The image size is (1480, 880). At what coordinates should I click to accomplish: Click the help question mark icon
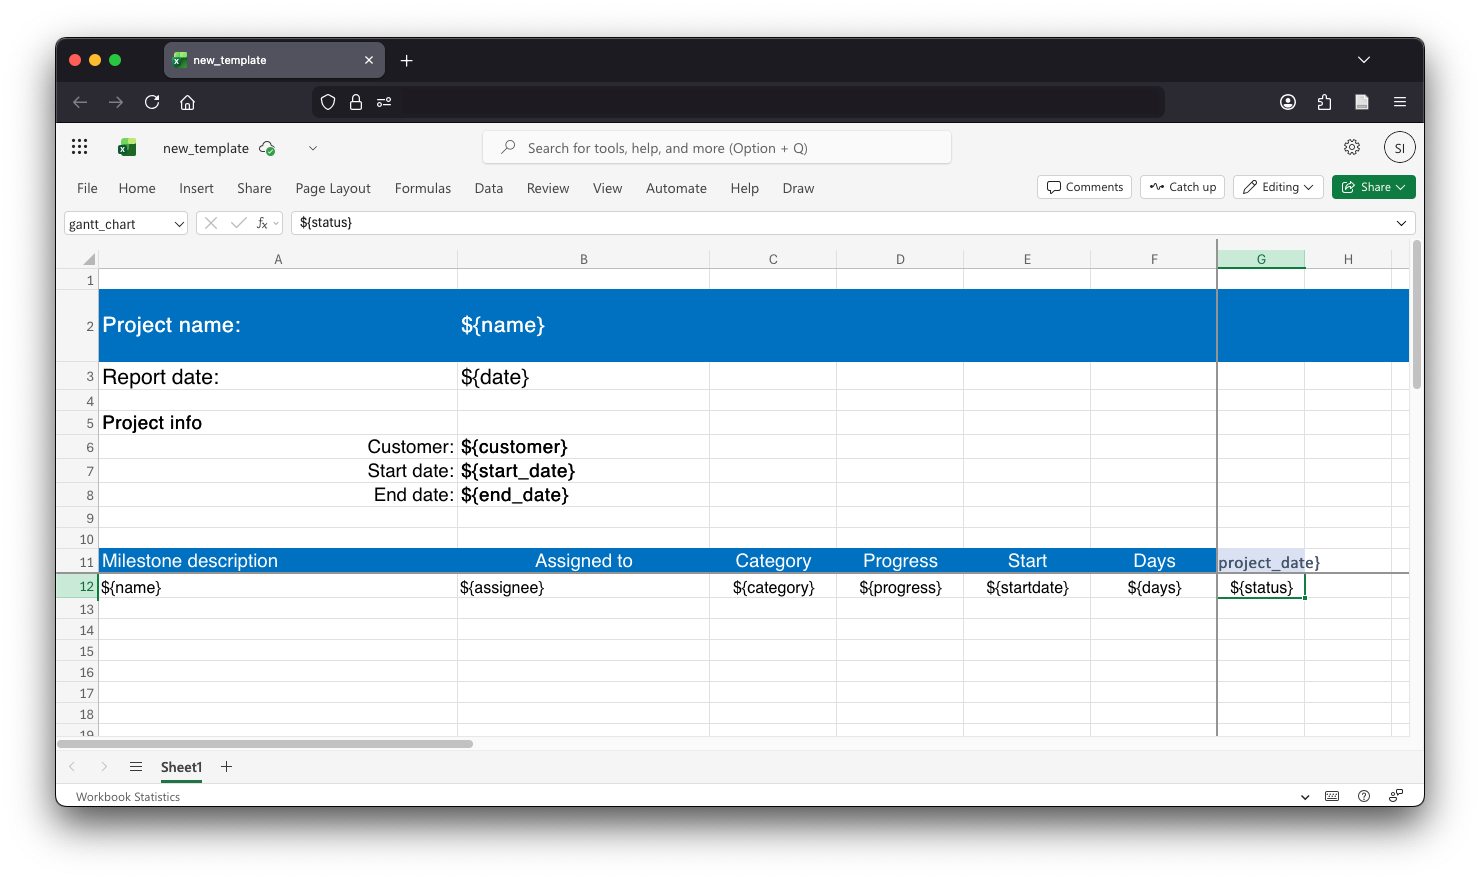[x=1364, y=796]
